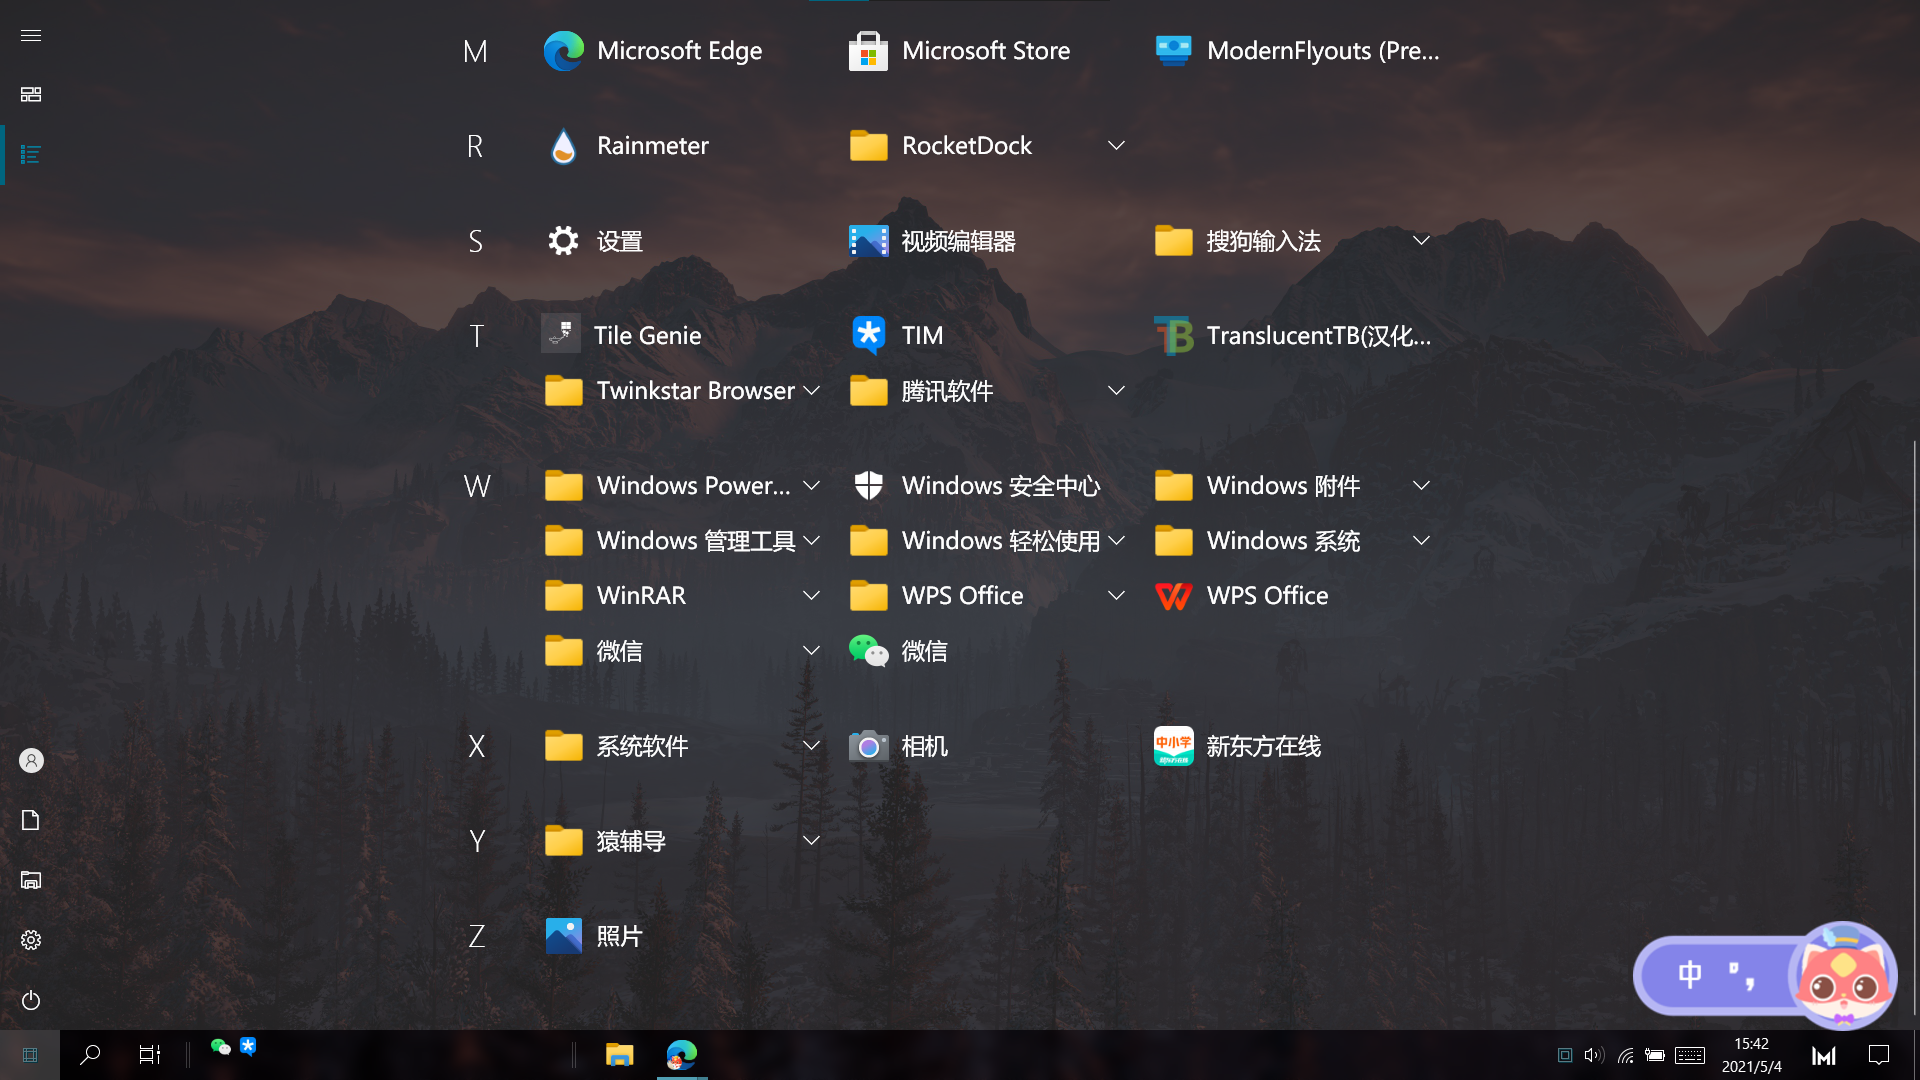This screenshot has height=1080, width=1920.
Task: Click the Z letter header
Action: [x=476, y=936]
